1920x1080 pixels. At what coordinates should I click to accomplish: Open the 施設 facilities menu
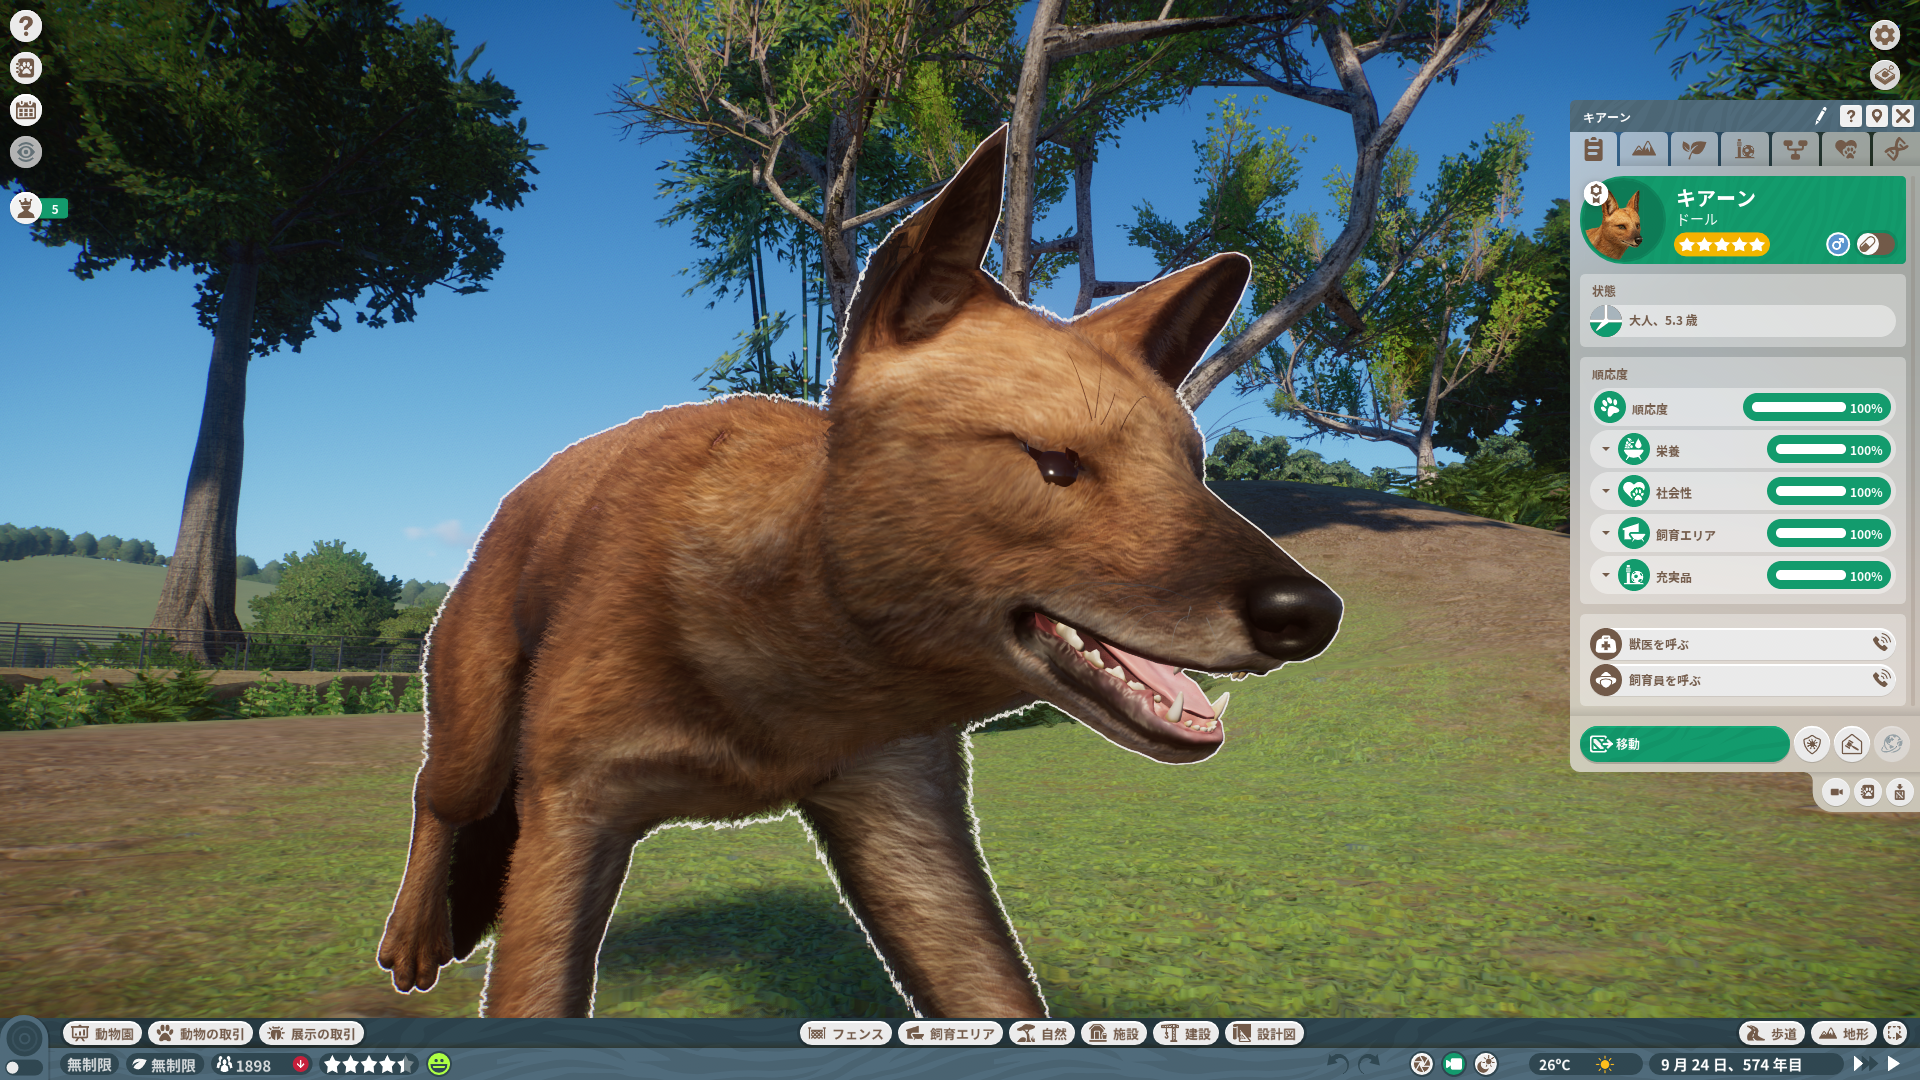(1114, 1034)
